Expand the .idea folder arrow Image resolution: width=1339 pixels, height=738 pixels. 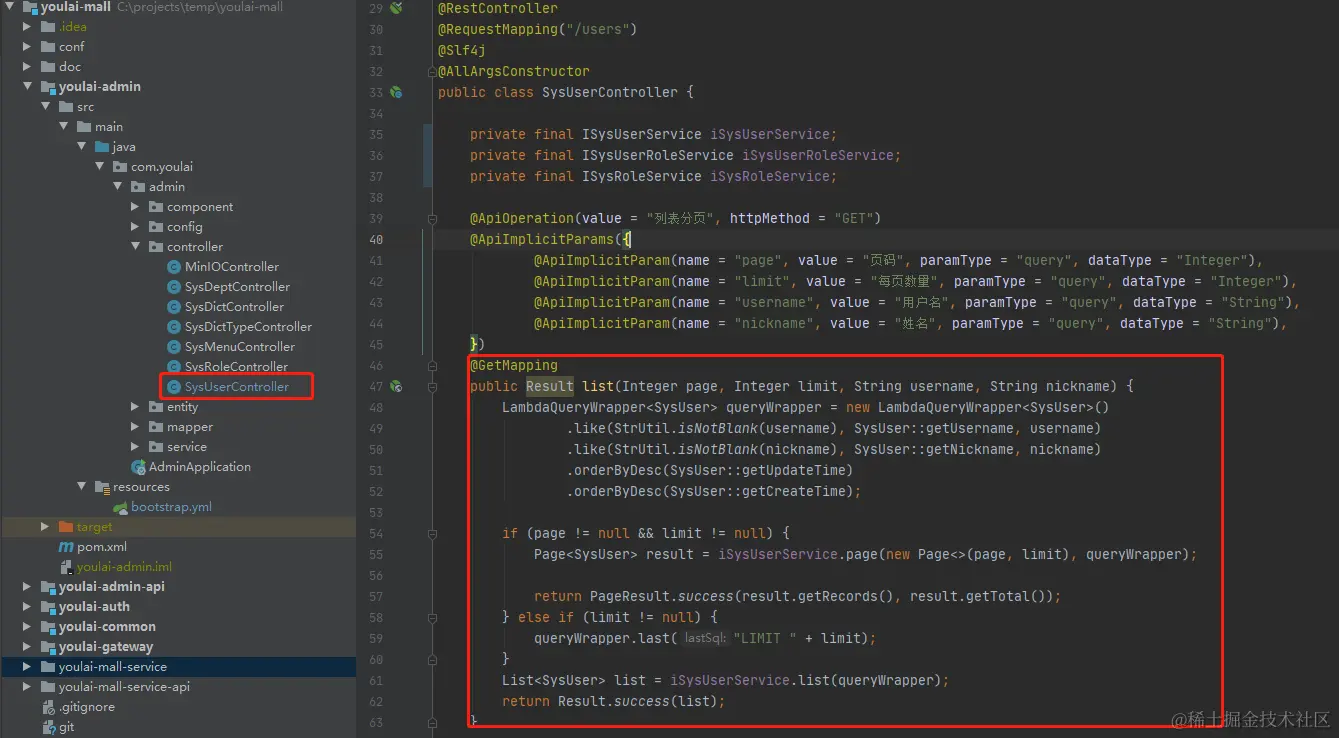tap(27, 27)
